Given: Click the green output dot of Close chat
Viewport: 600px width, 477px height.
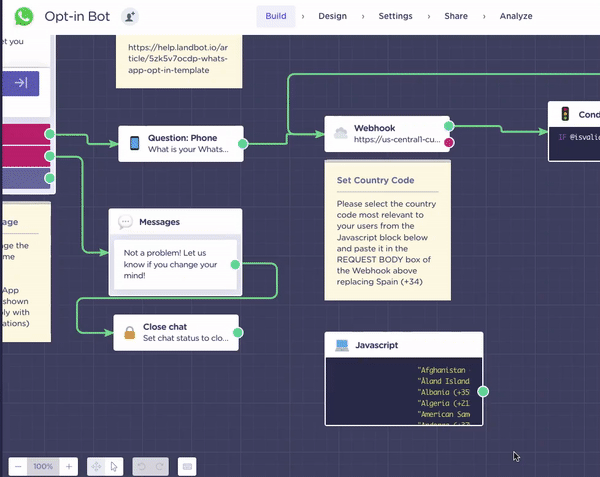Looking at the screenshot, I should (238, 332).
